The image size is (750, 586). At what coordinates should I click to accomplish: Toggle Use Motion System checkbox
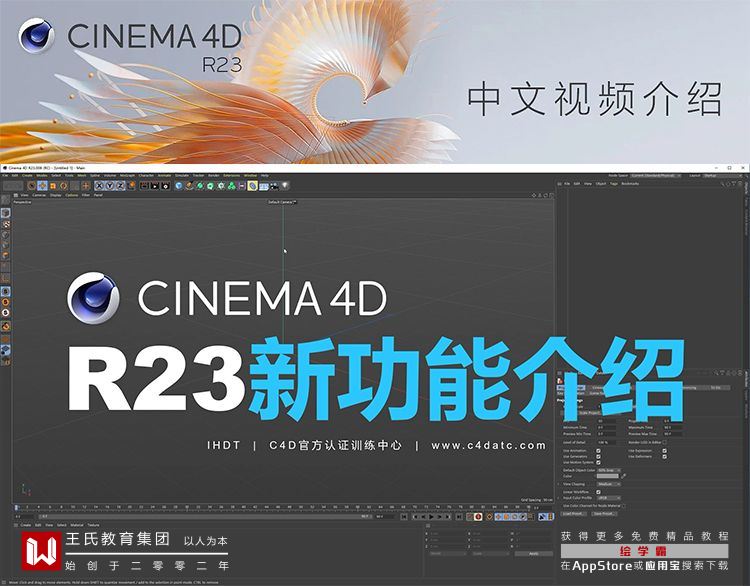(x=598, y=463)
